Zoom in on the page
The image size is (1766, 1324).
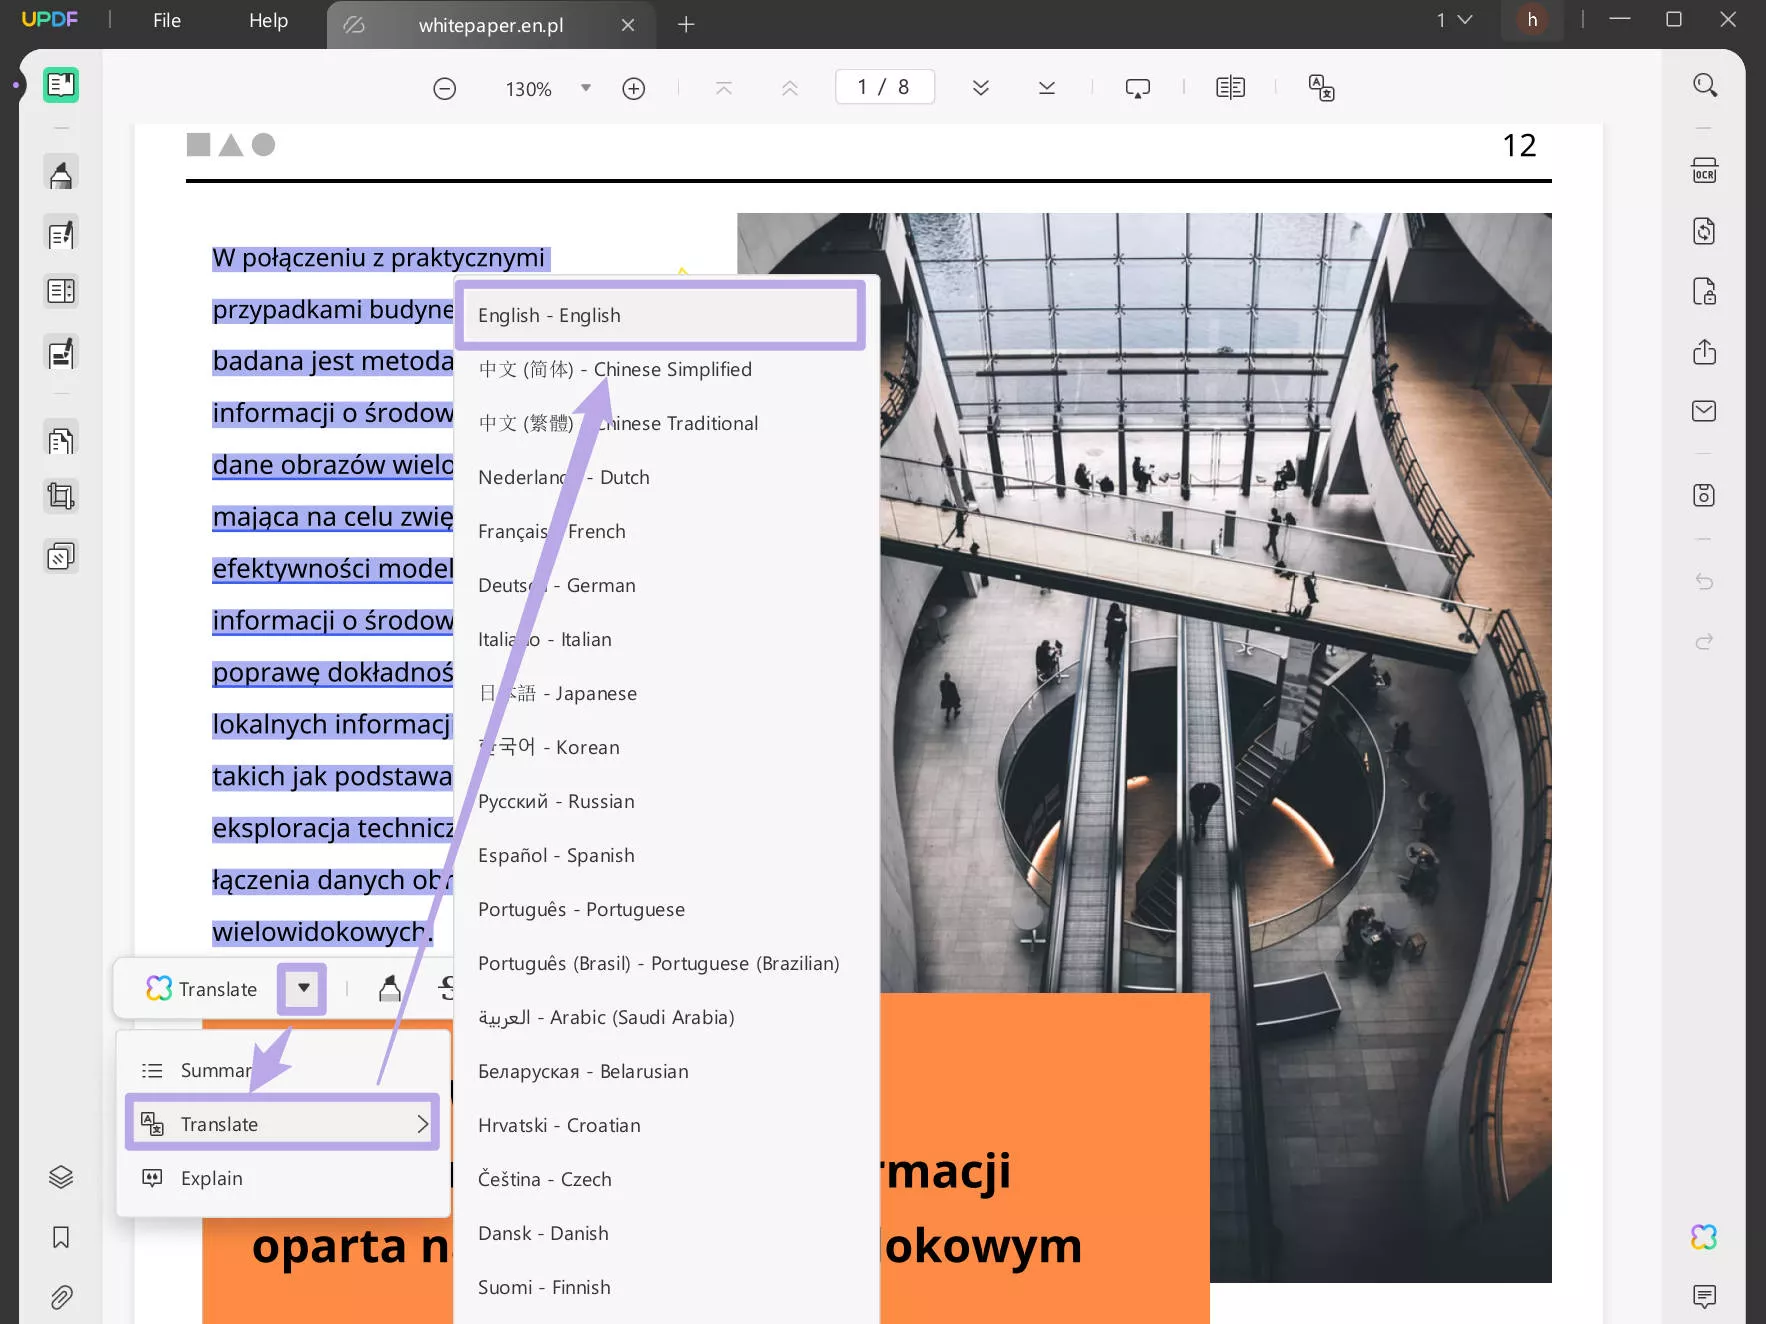coord(634,88)
